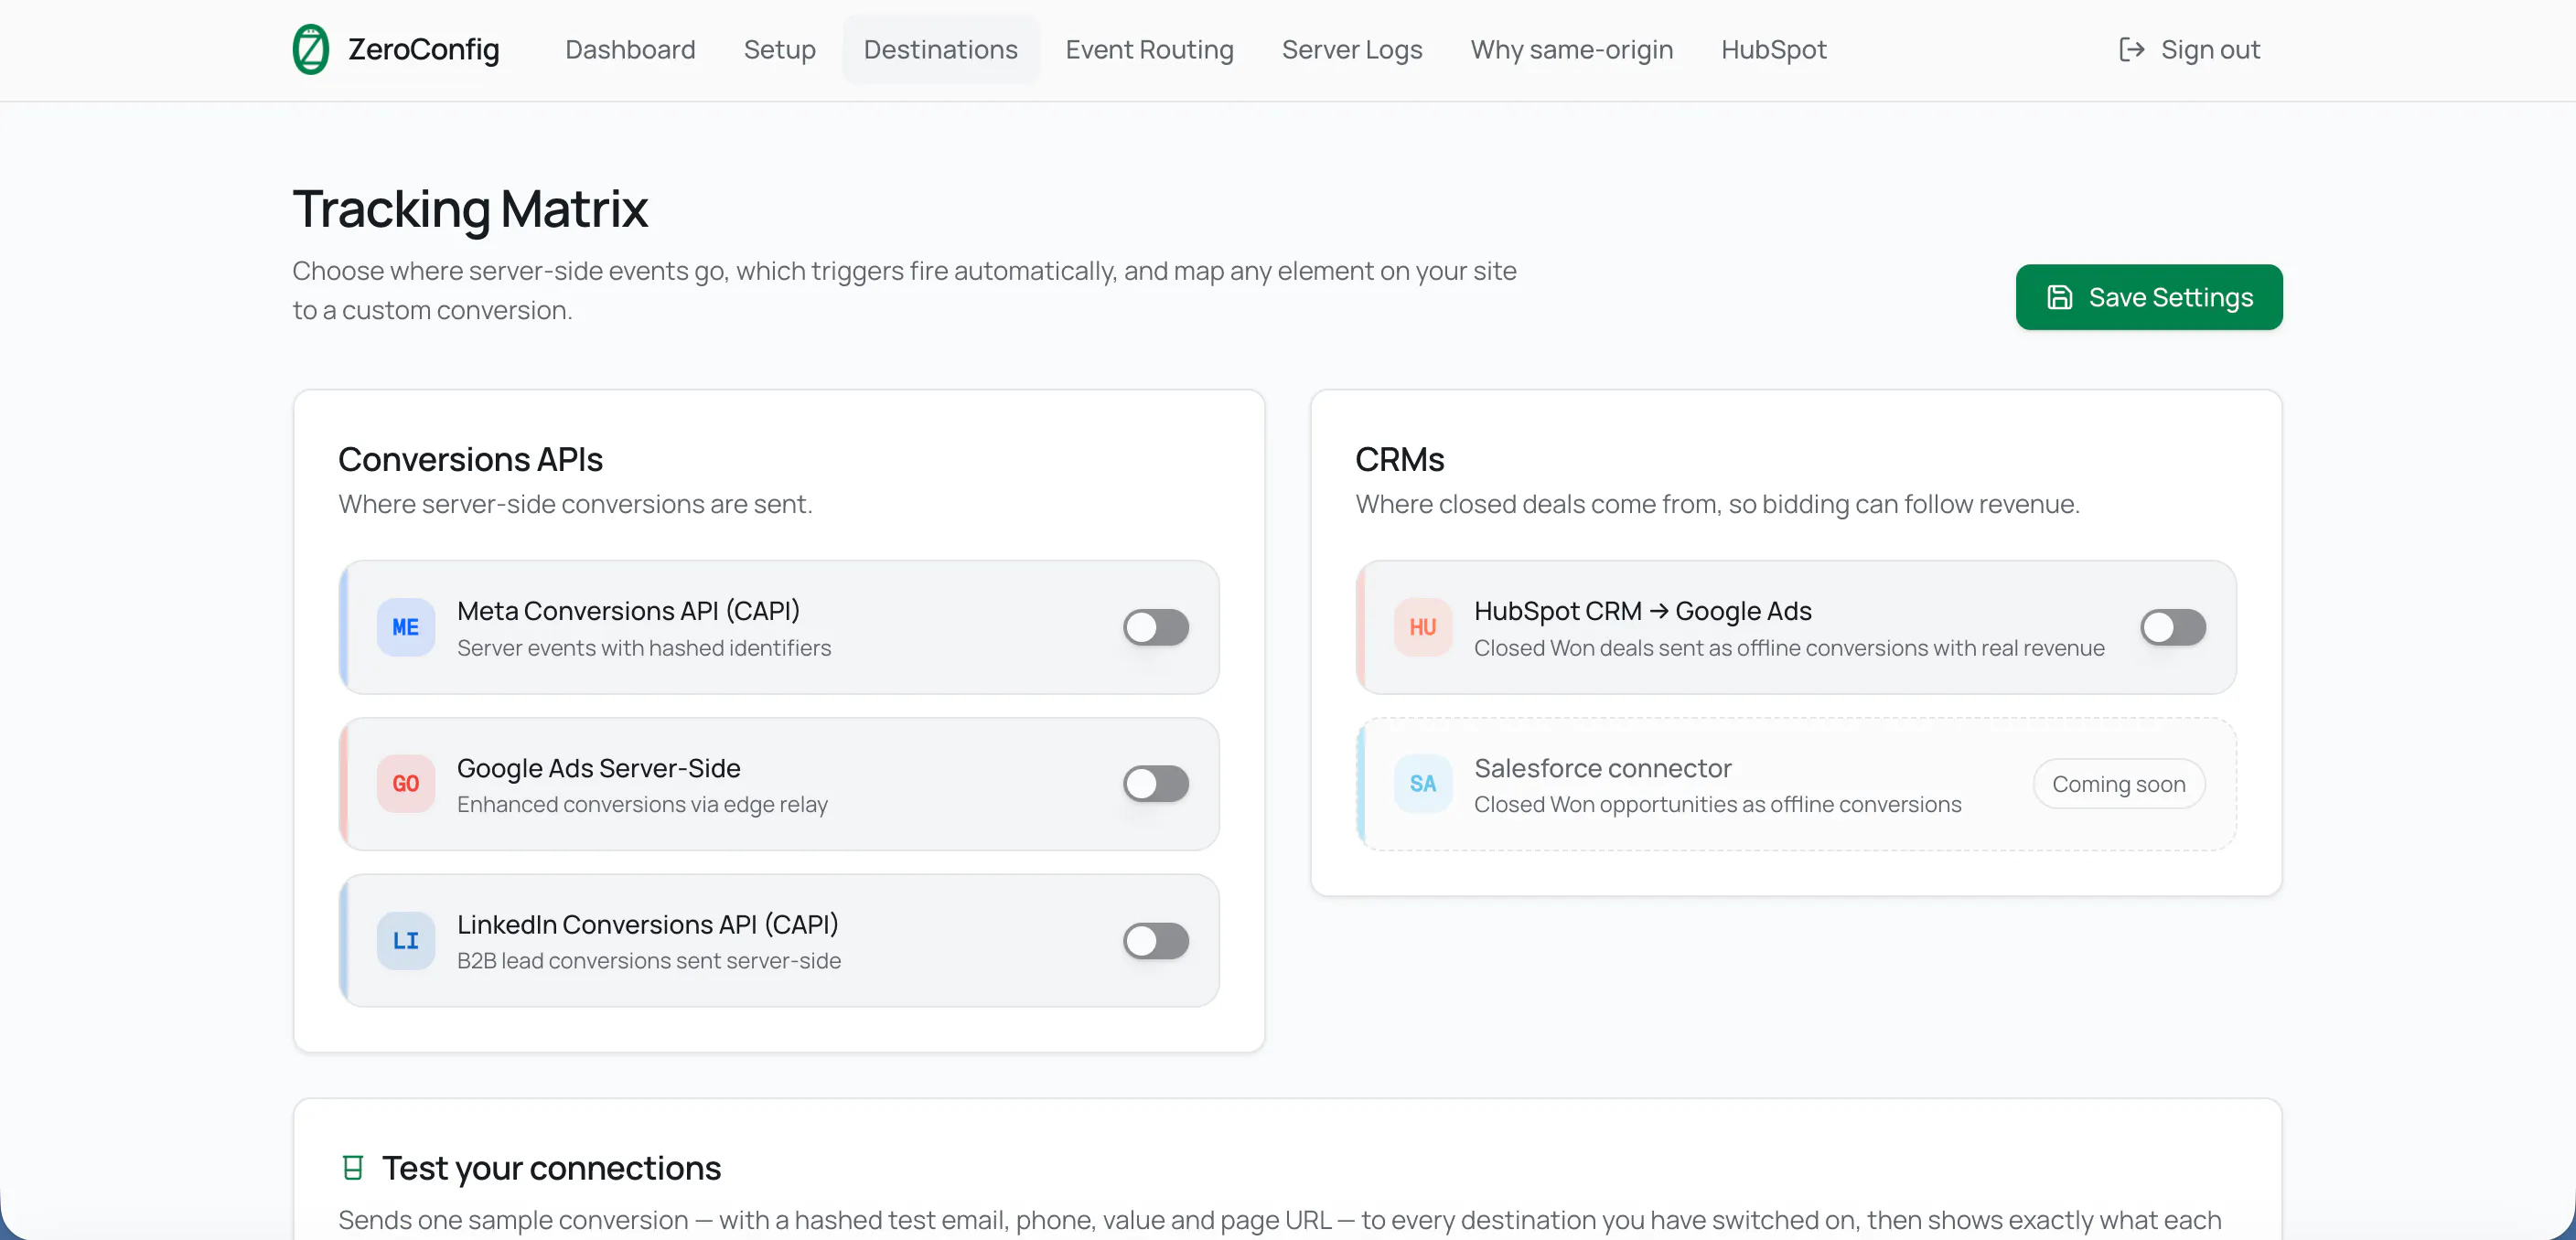
Task: Click the SA badge icon for Salesforce
Action: pos(1423,784)
